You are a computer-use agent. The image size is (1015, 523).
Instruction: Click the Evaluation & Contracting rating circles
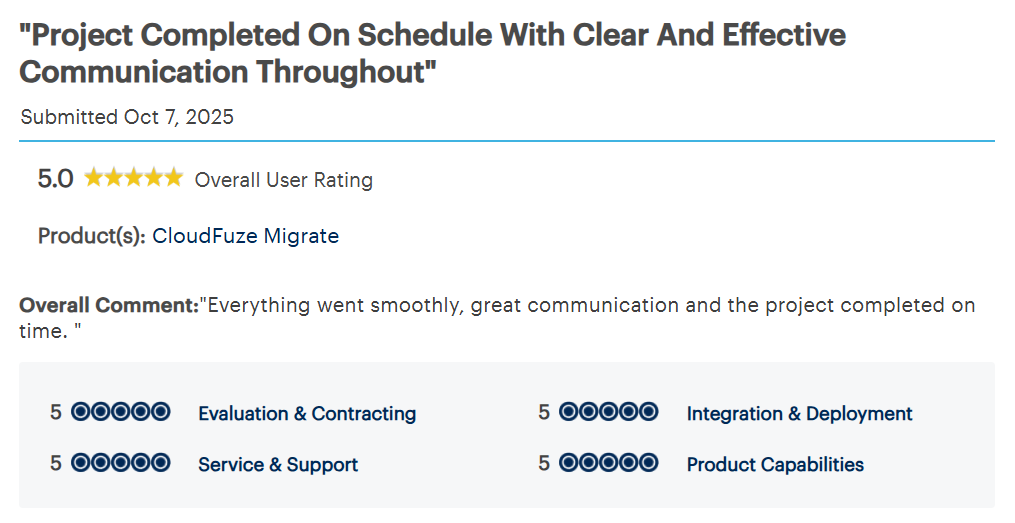pyautogui.click(x=121, y=412)
